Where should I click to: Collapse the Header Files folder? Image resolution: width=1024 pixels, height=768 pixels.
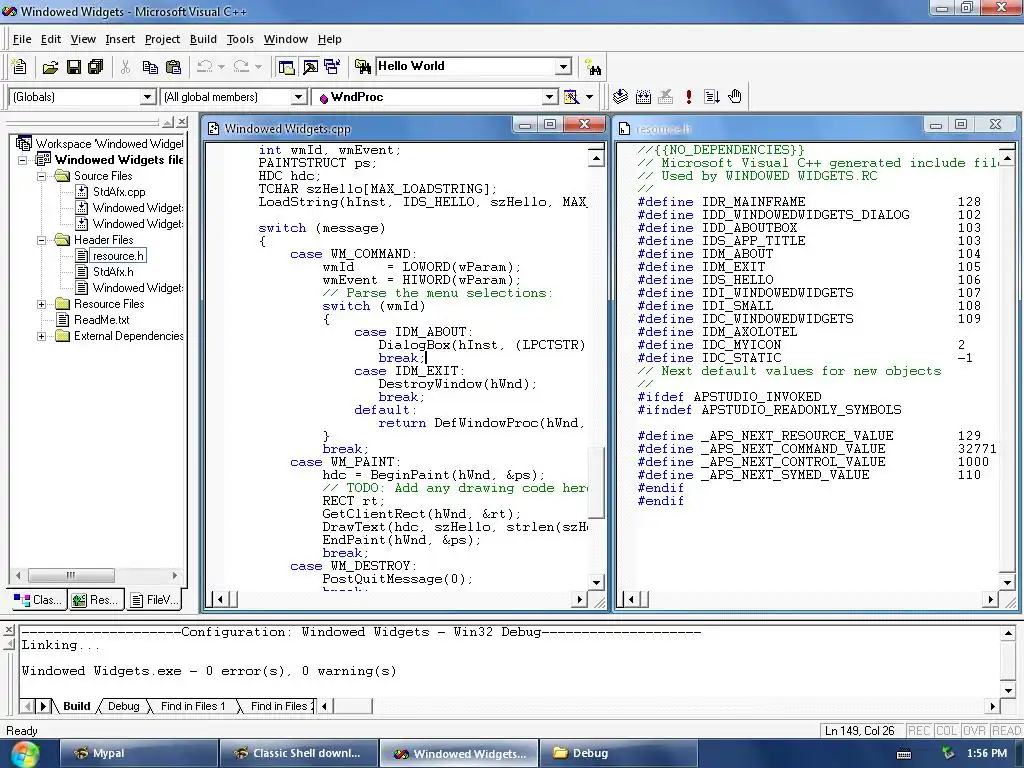click(x=41, y=240)
